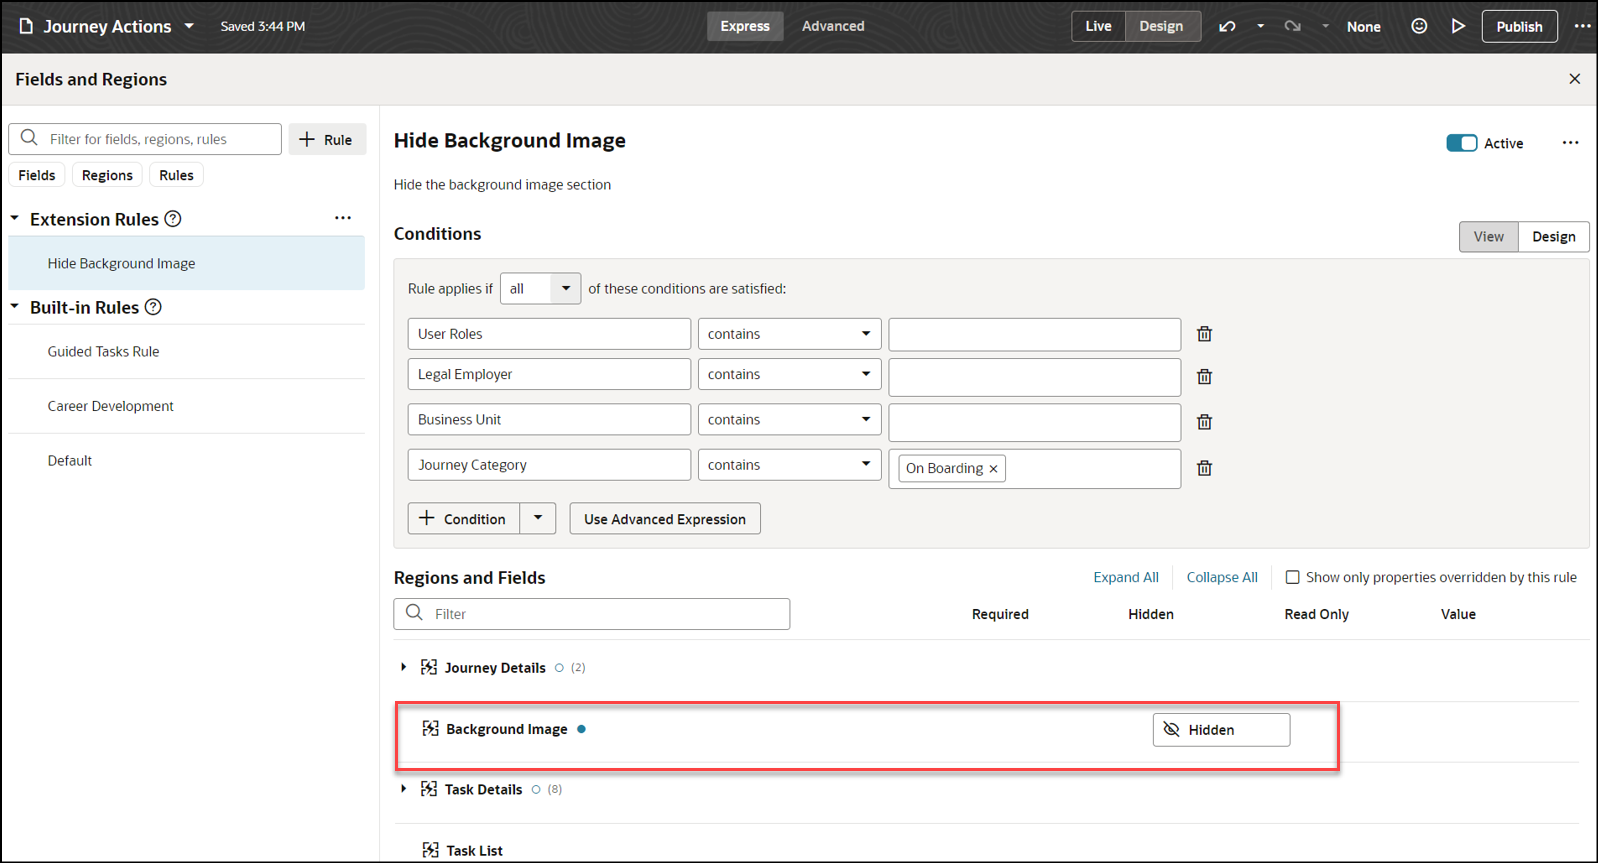Click the smiley face feedback icon
Viewport: 1598px width, 863px height.
click(x=1419, y=26)
